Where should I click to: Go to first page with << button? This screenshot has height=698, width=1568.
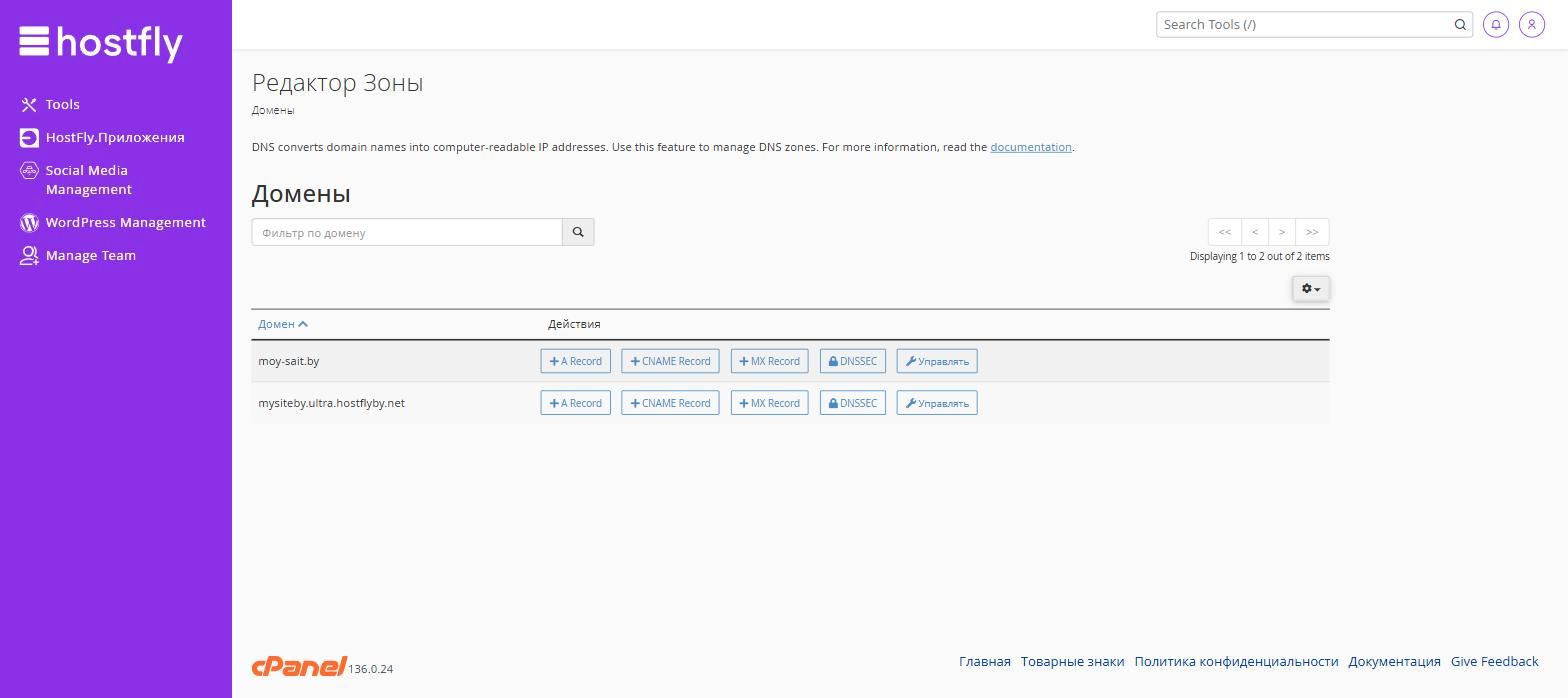coord(1224,232)
